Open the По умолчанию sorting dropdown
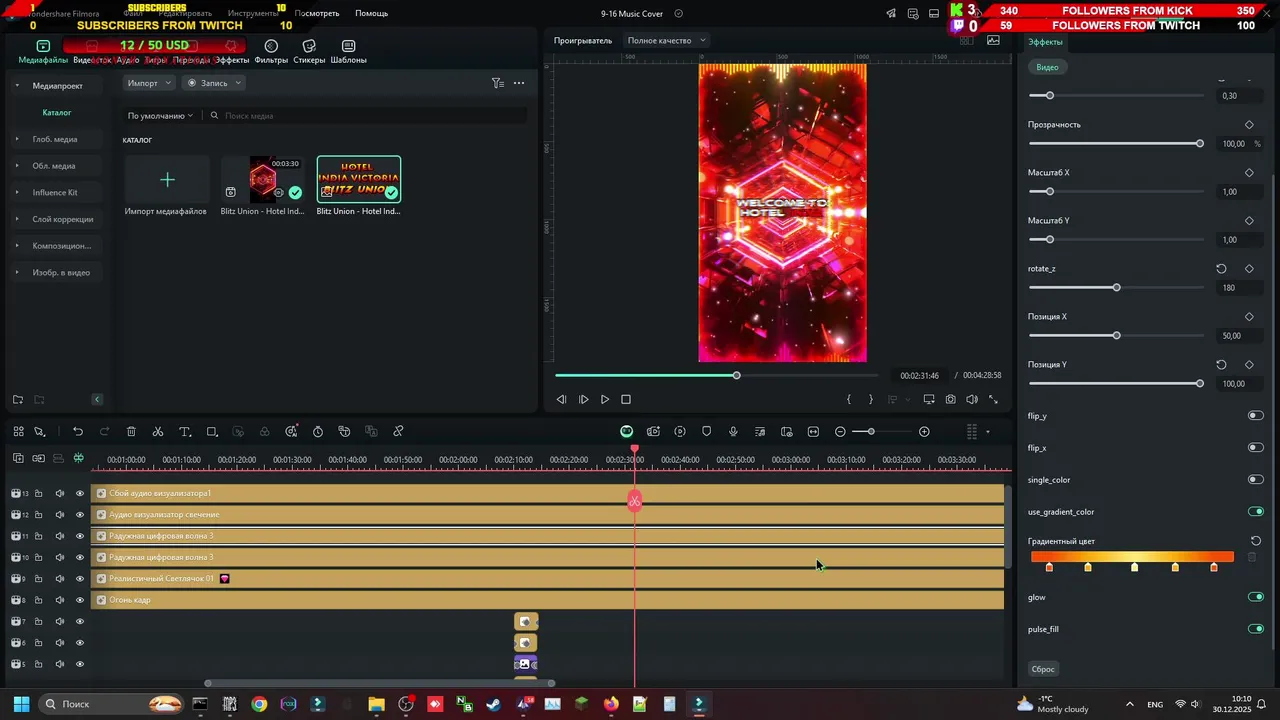This screenshot has width=1280, height=720. tap(160, 116)
